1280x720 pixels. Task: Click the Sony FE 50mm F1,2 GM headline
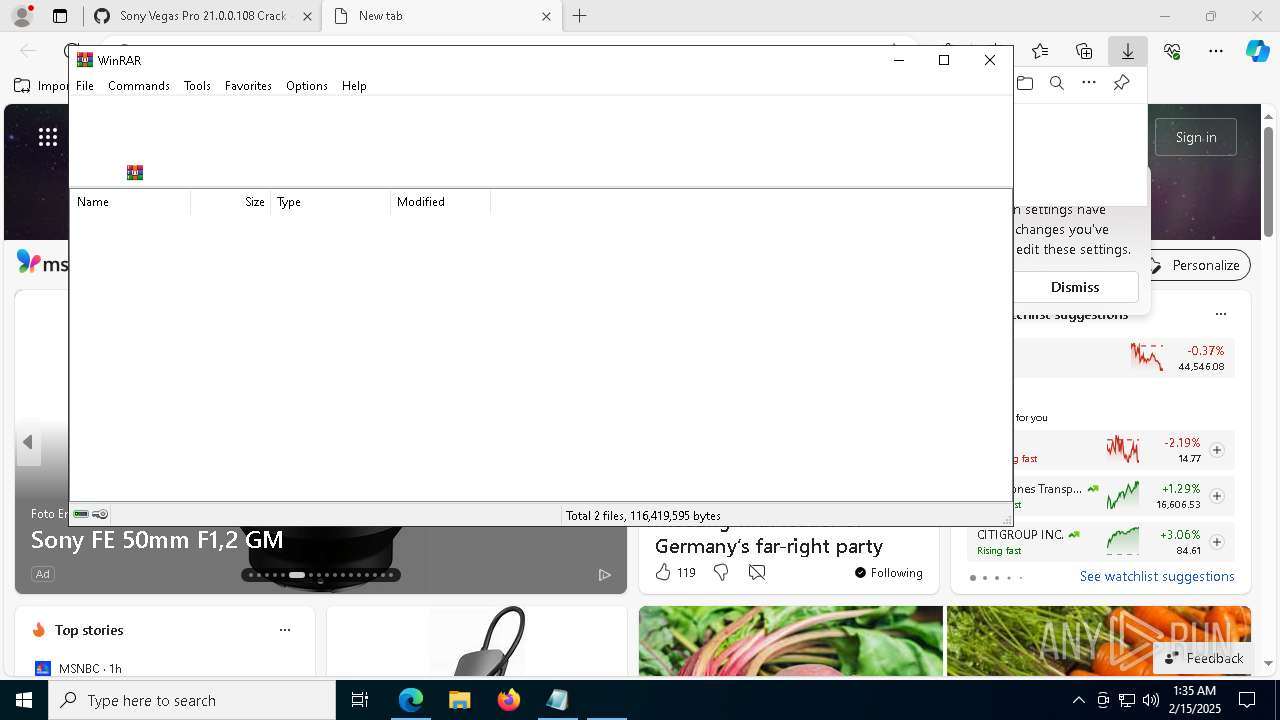(157, 540)
